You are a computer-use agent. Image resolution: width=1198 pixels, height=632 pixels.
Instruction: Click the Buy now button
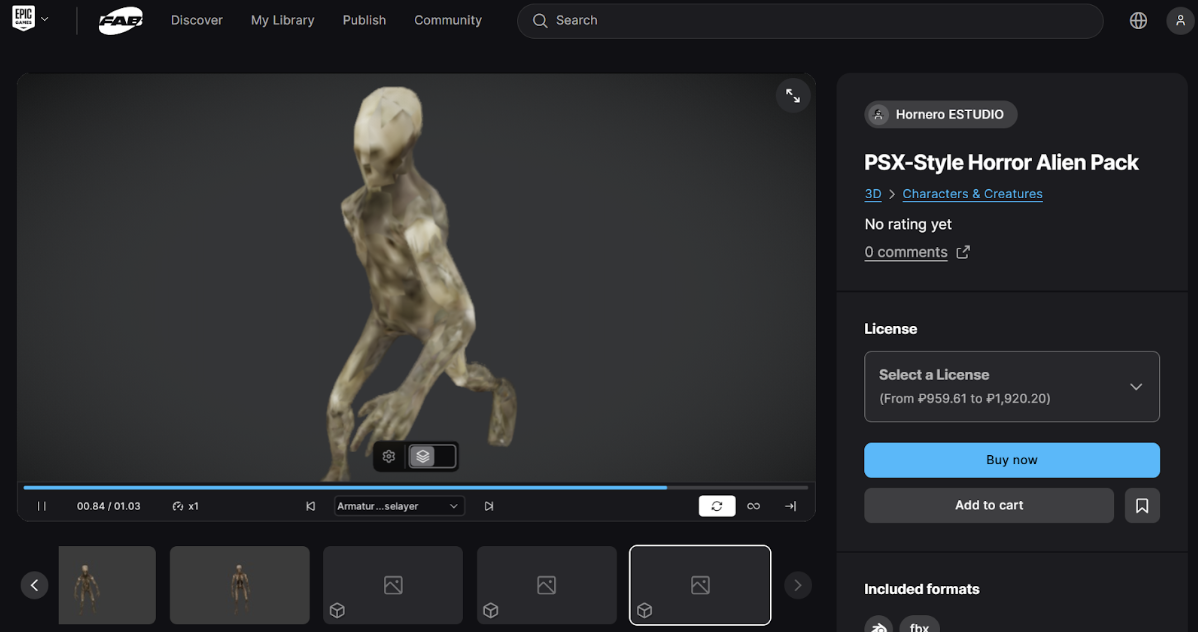1012,460
